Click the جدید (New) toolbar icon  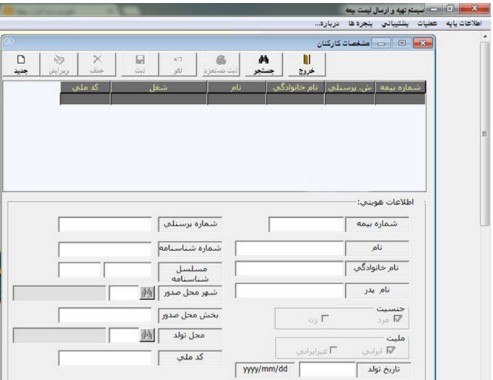21,64
